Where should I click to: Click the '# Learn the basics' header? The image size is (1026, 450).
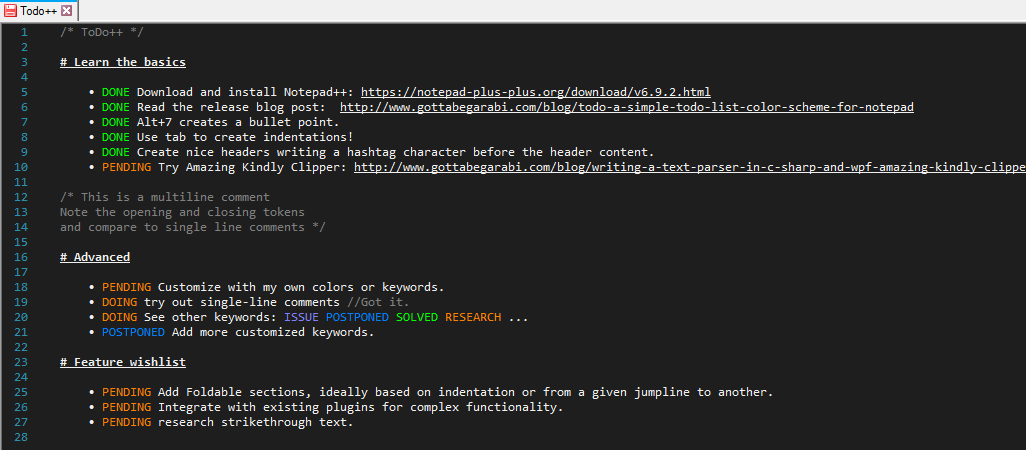(x=123, y=62)
